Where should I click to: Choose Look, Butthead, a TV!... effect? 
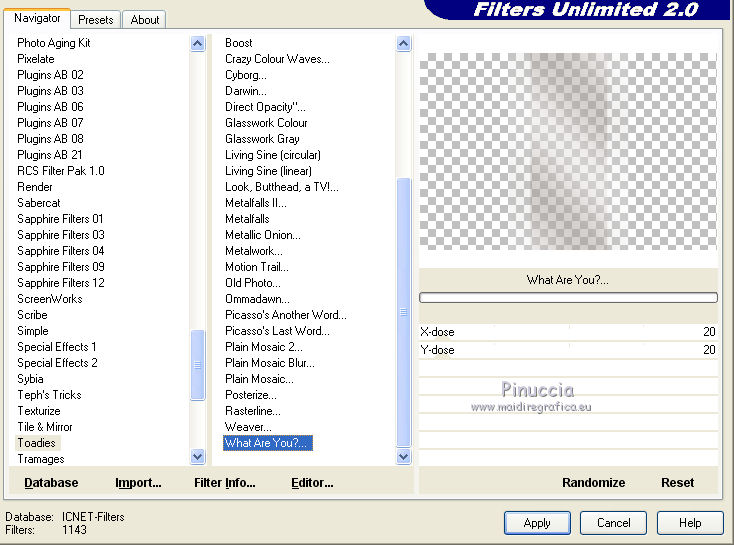coord(282,187)
